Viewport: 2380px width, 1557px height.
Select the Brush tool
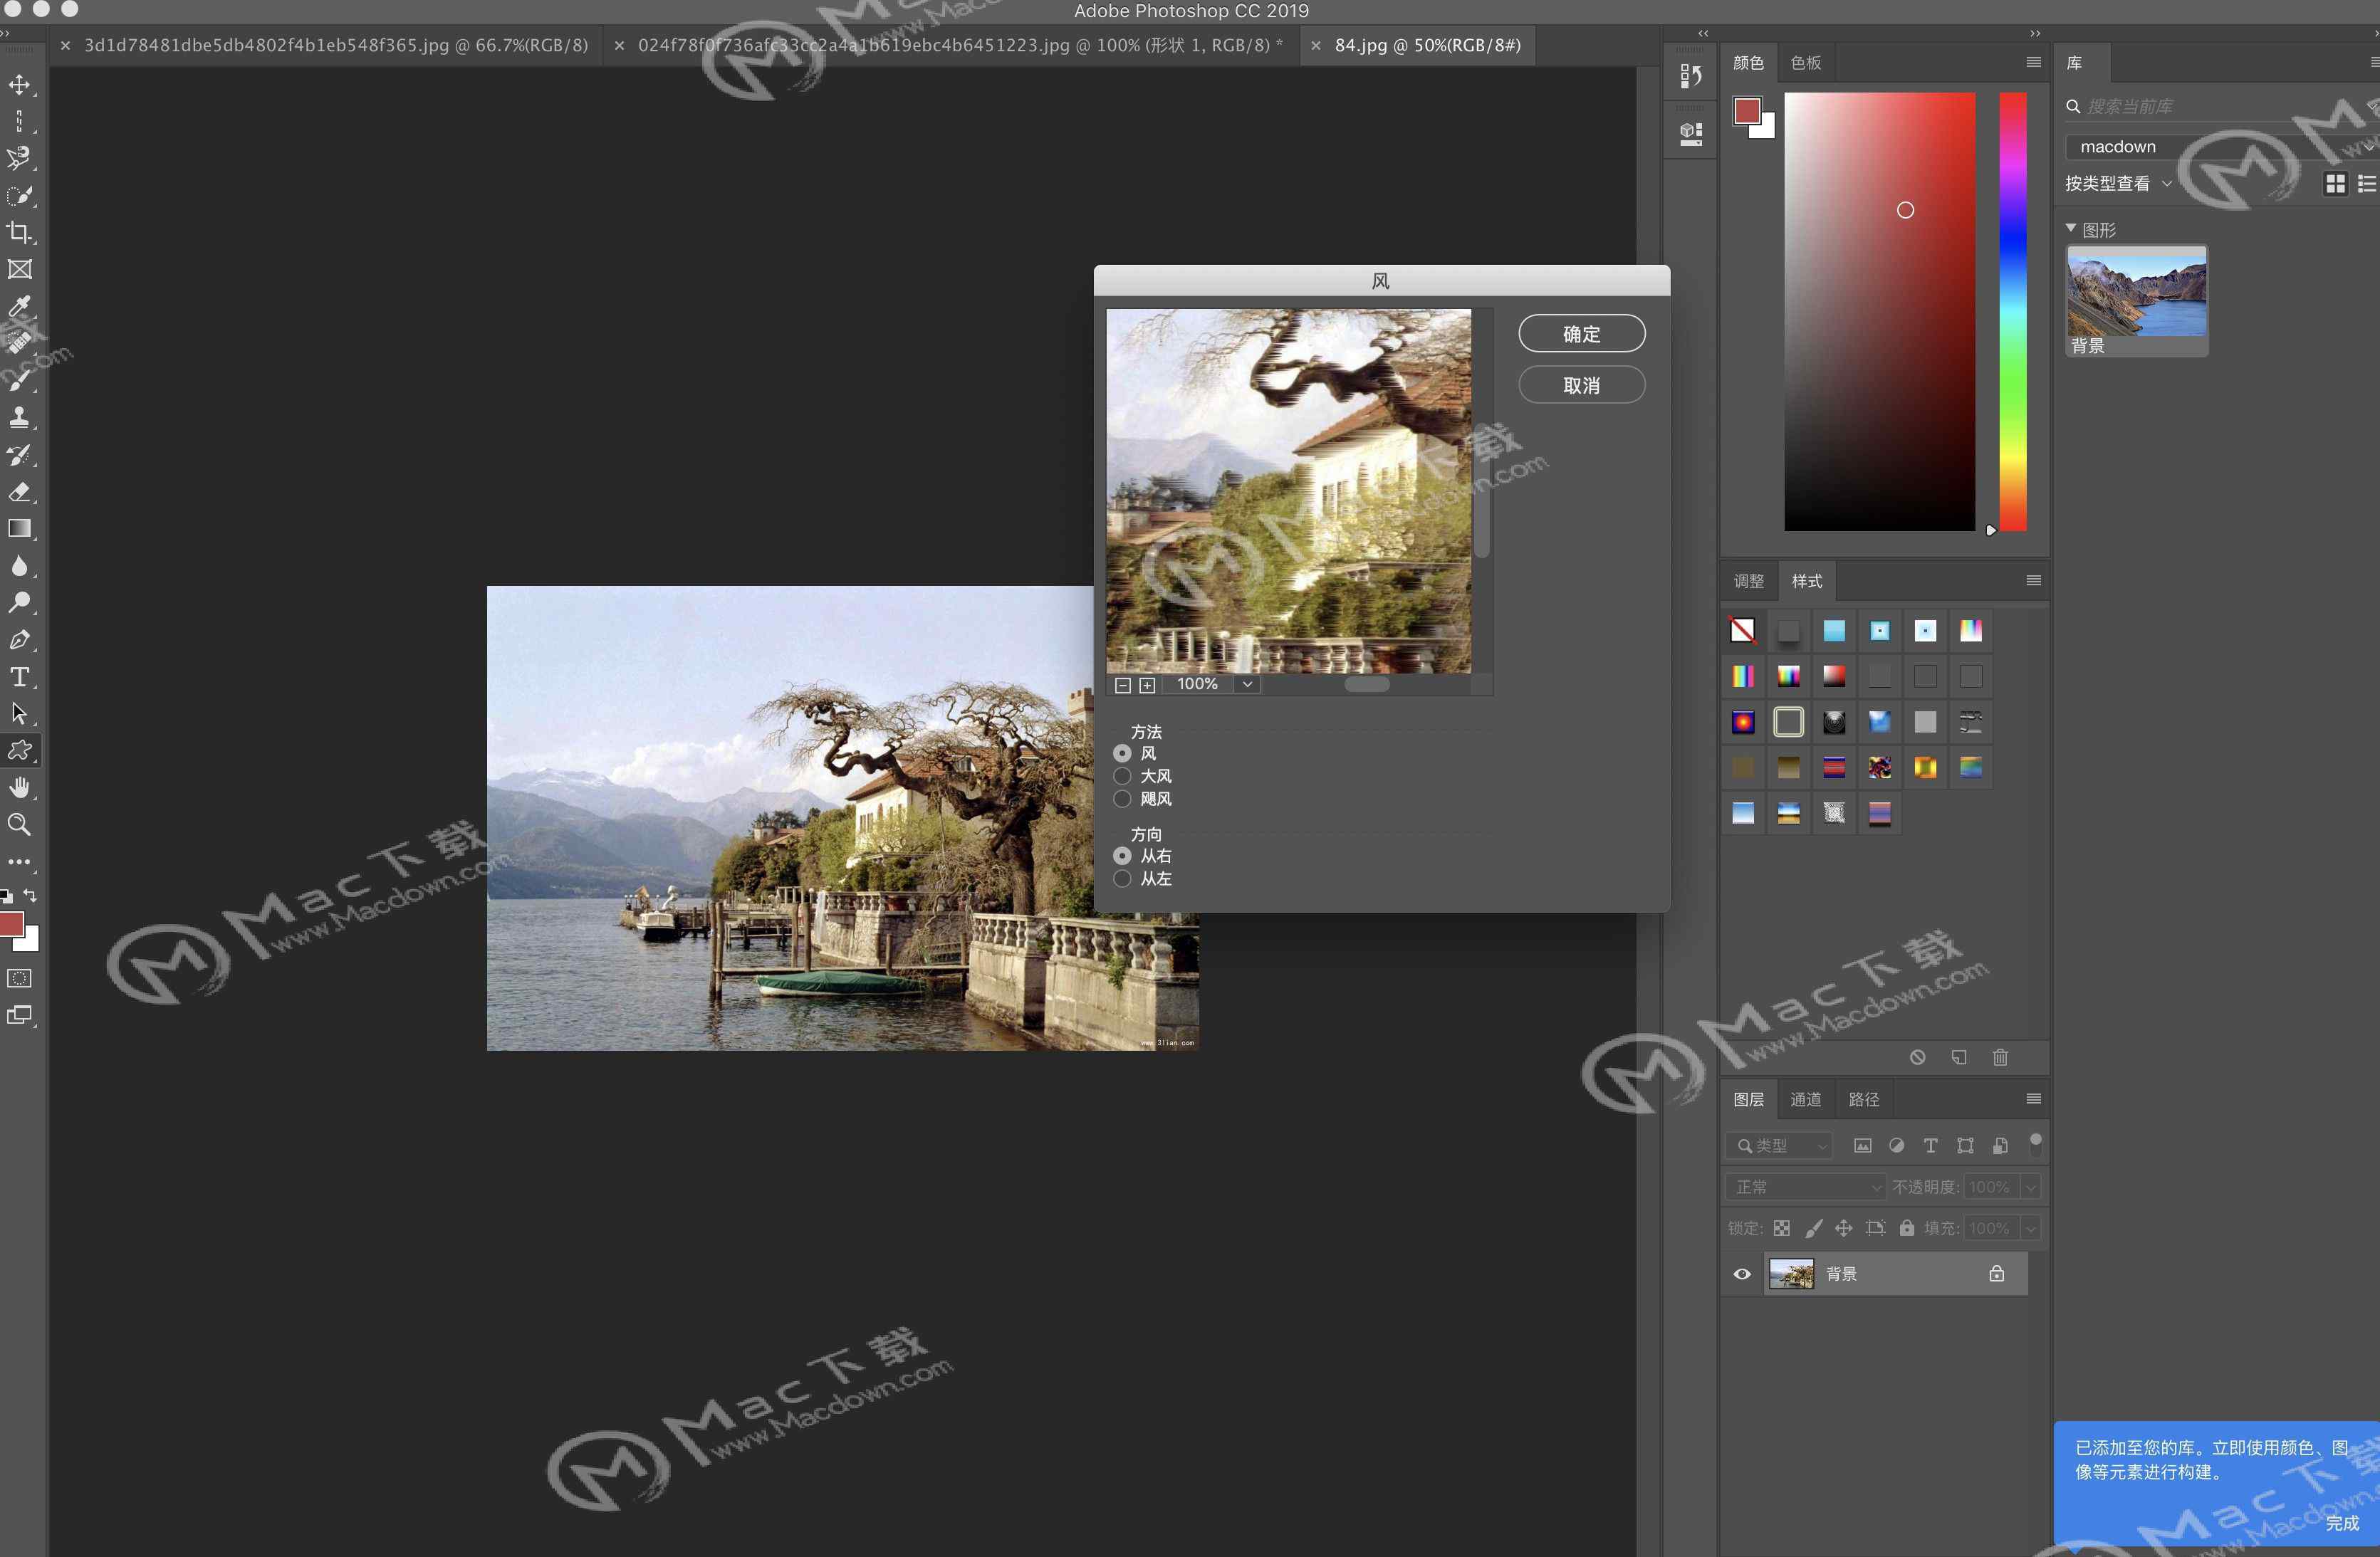[19, 381]
